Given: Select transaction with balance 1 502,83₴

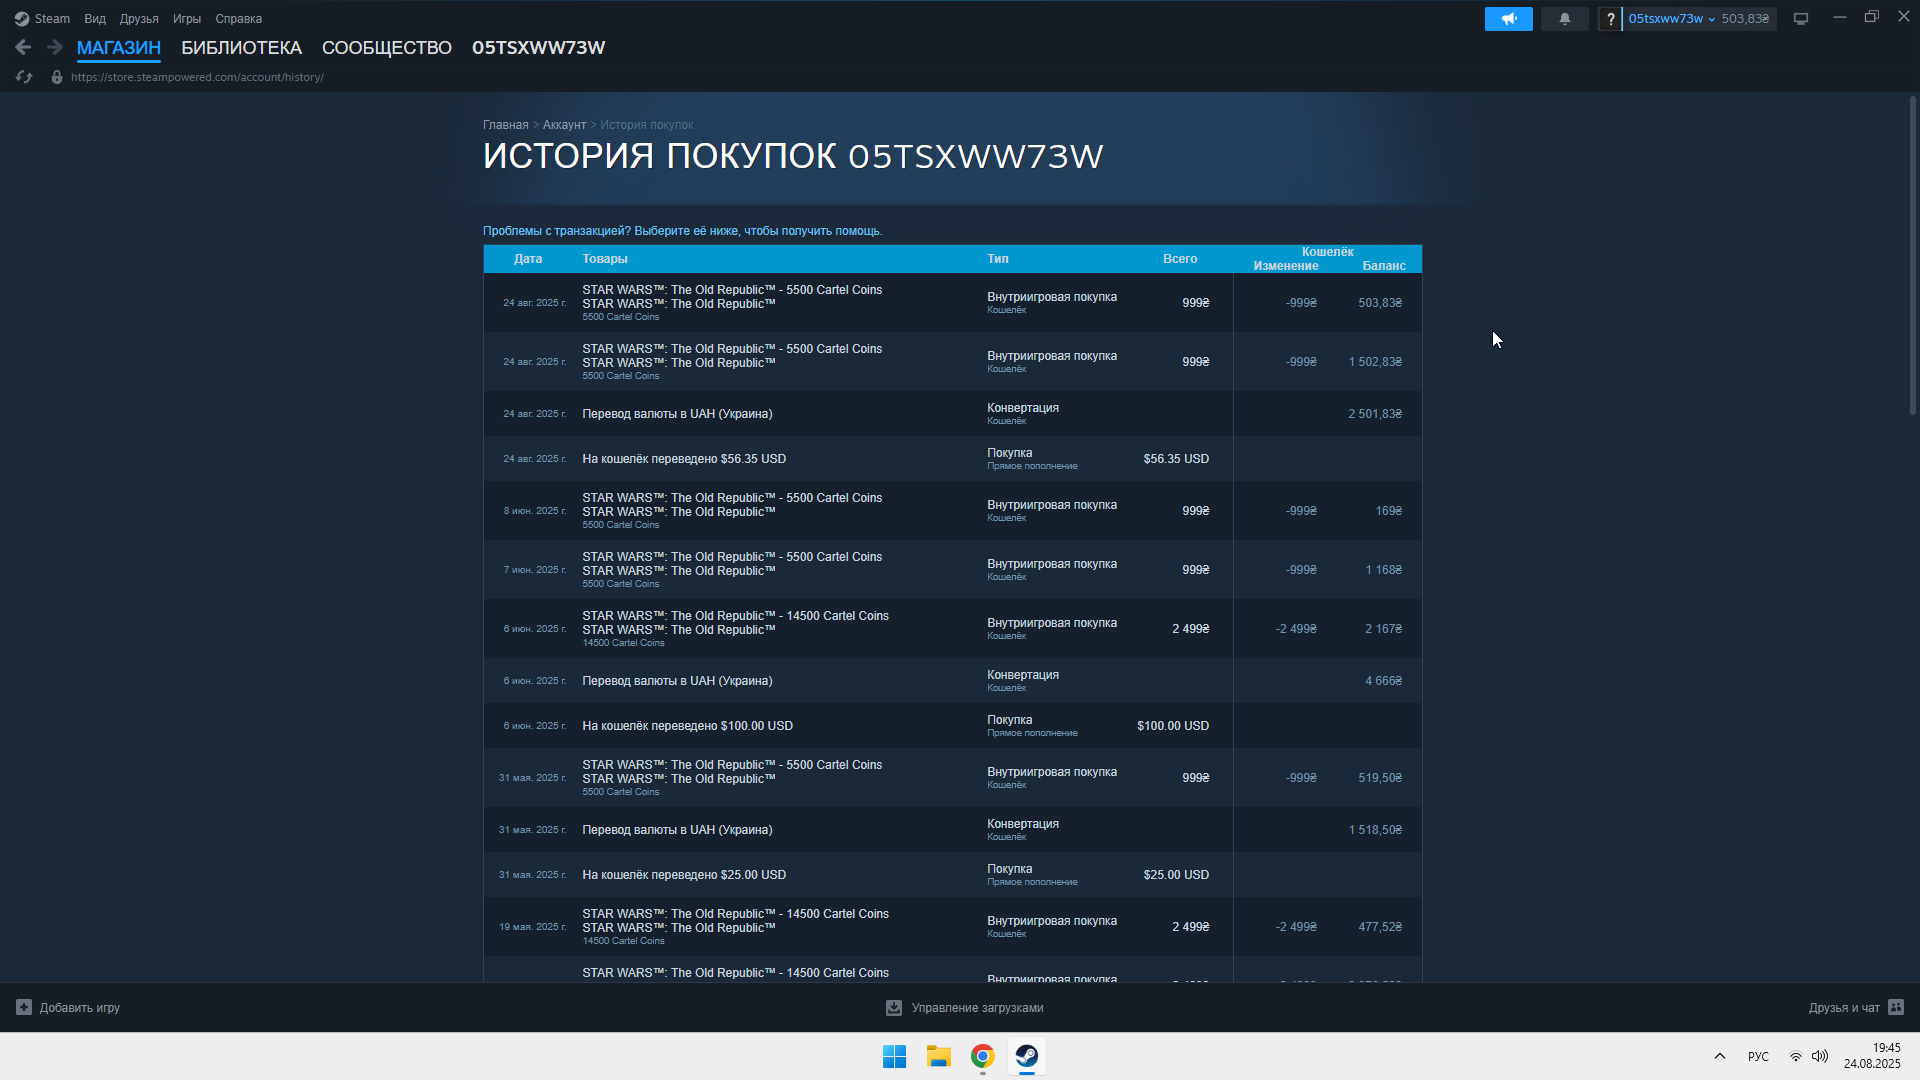Looking at the screenshot, I should point(952,362).
